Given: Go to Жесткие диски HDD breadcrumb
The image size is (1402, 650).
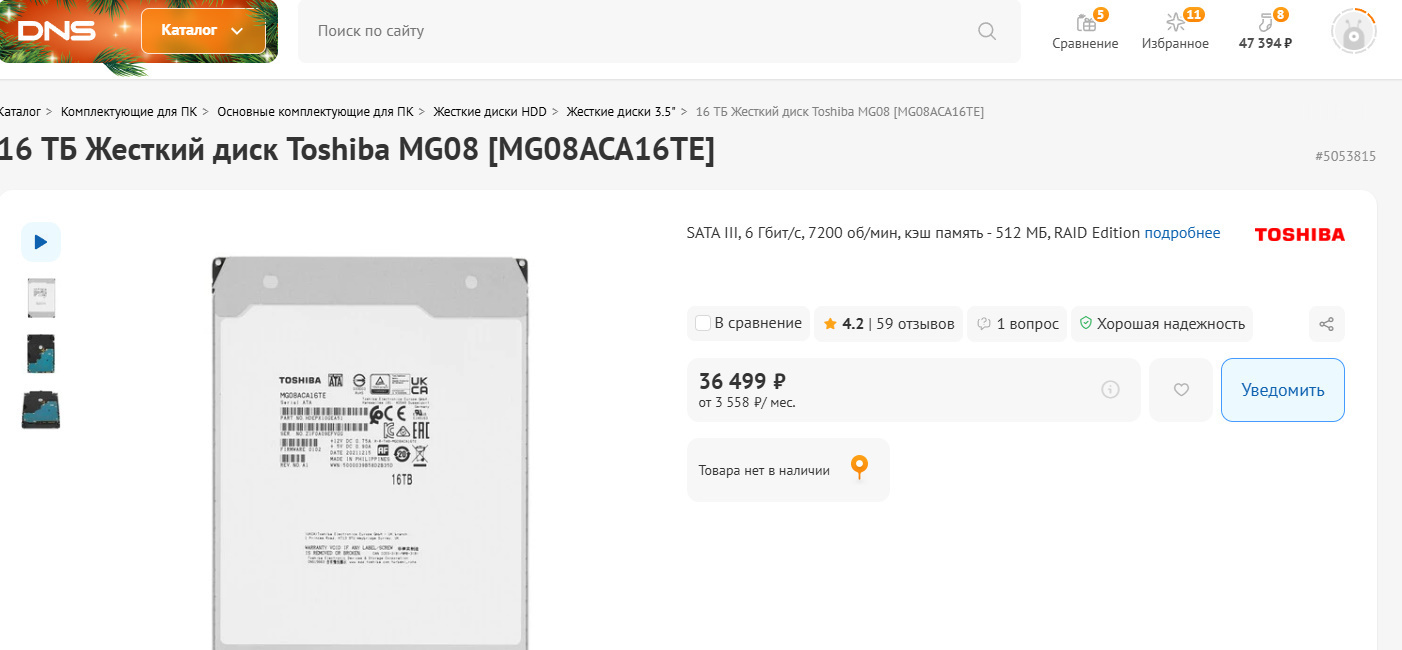Looking at the screenshot, I should (490, 112).
